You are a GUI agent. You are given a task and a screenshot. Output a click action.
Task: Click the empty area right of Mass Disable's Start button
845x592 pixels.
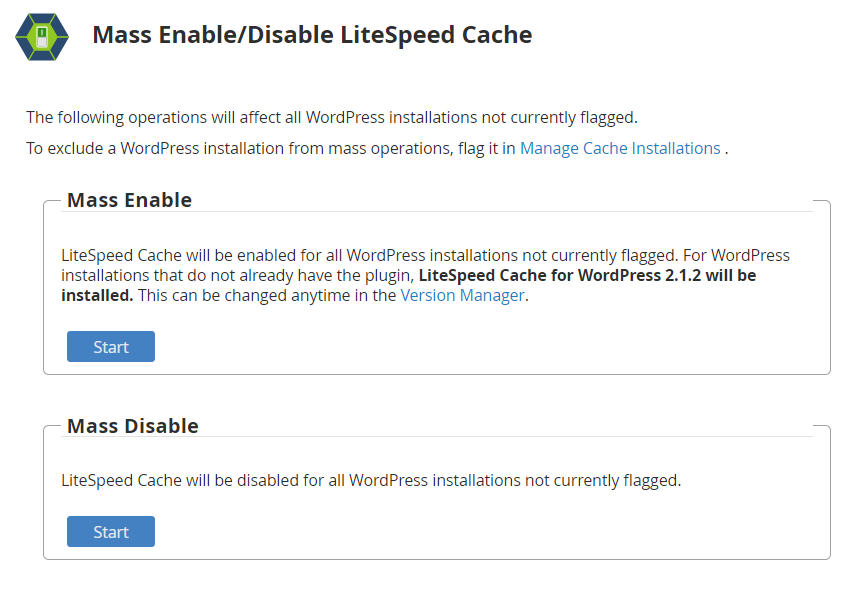[485, 532]
